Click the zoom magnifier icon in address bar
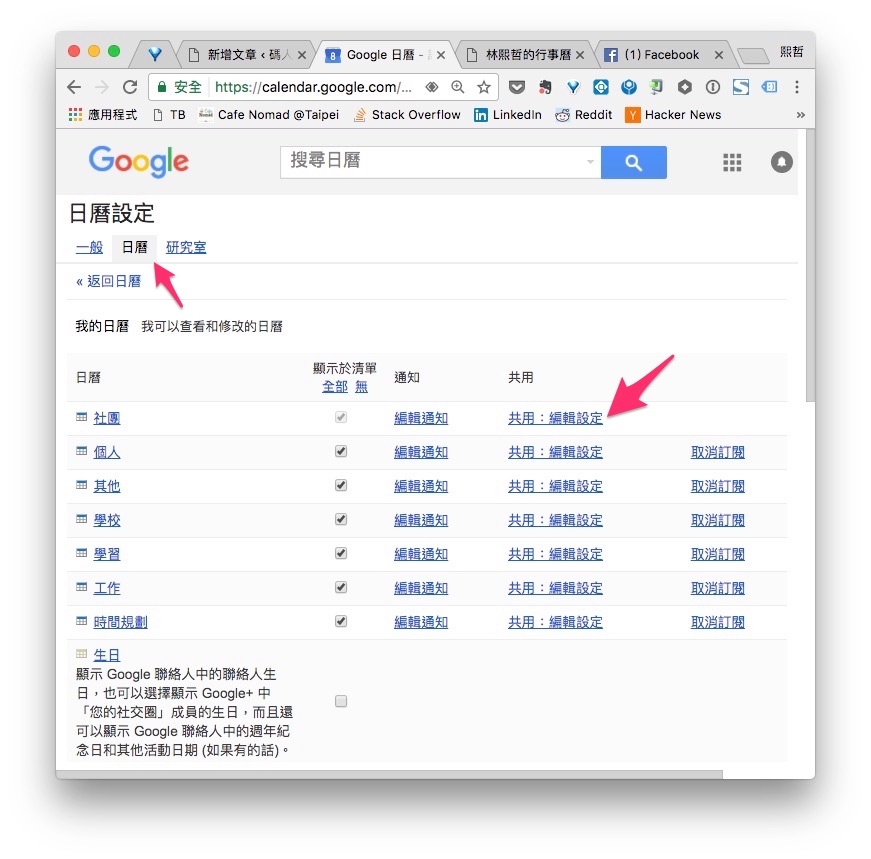This screenshot has height=859, width=871. click(458, 87)
